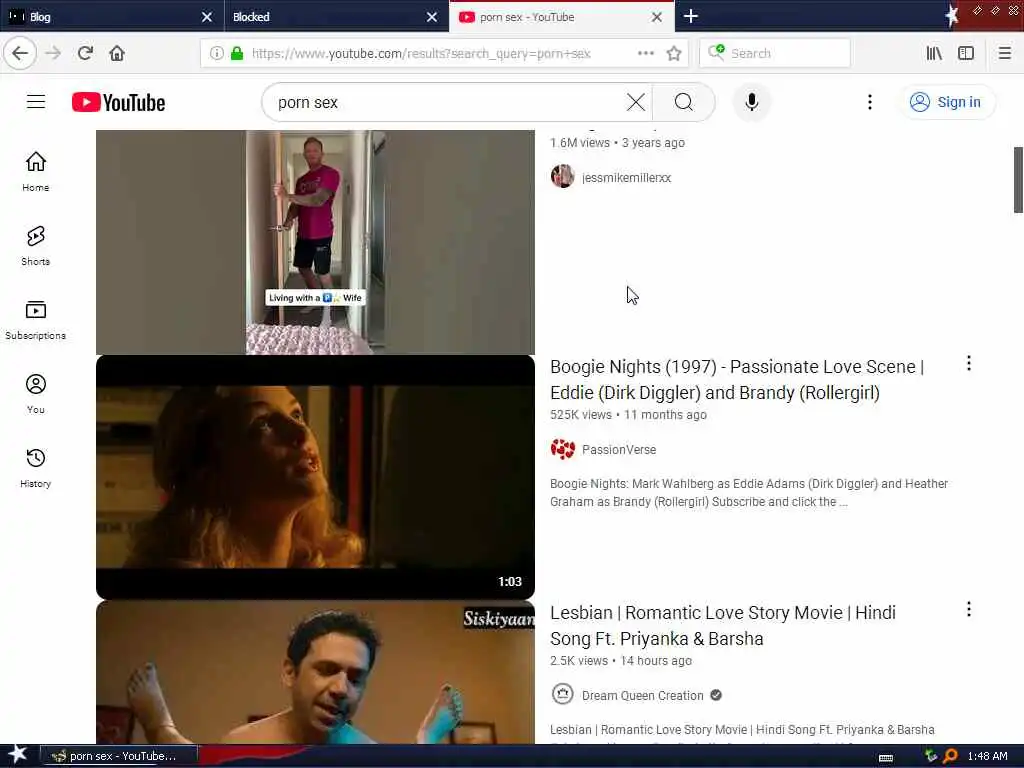
Task: Click the page vertical scrollbar thumb
Action: [1017, 180]
